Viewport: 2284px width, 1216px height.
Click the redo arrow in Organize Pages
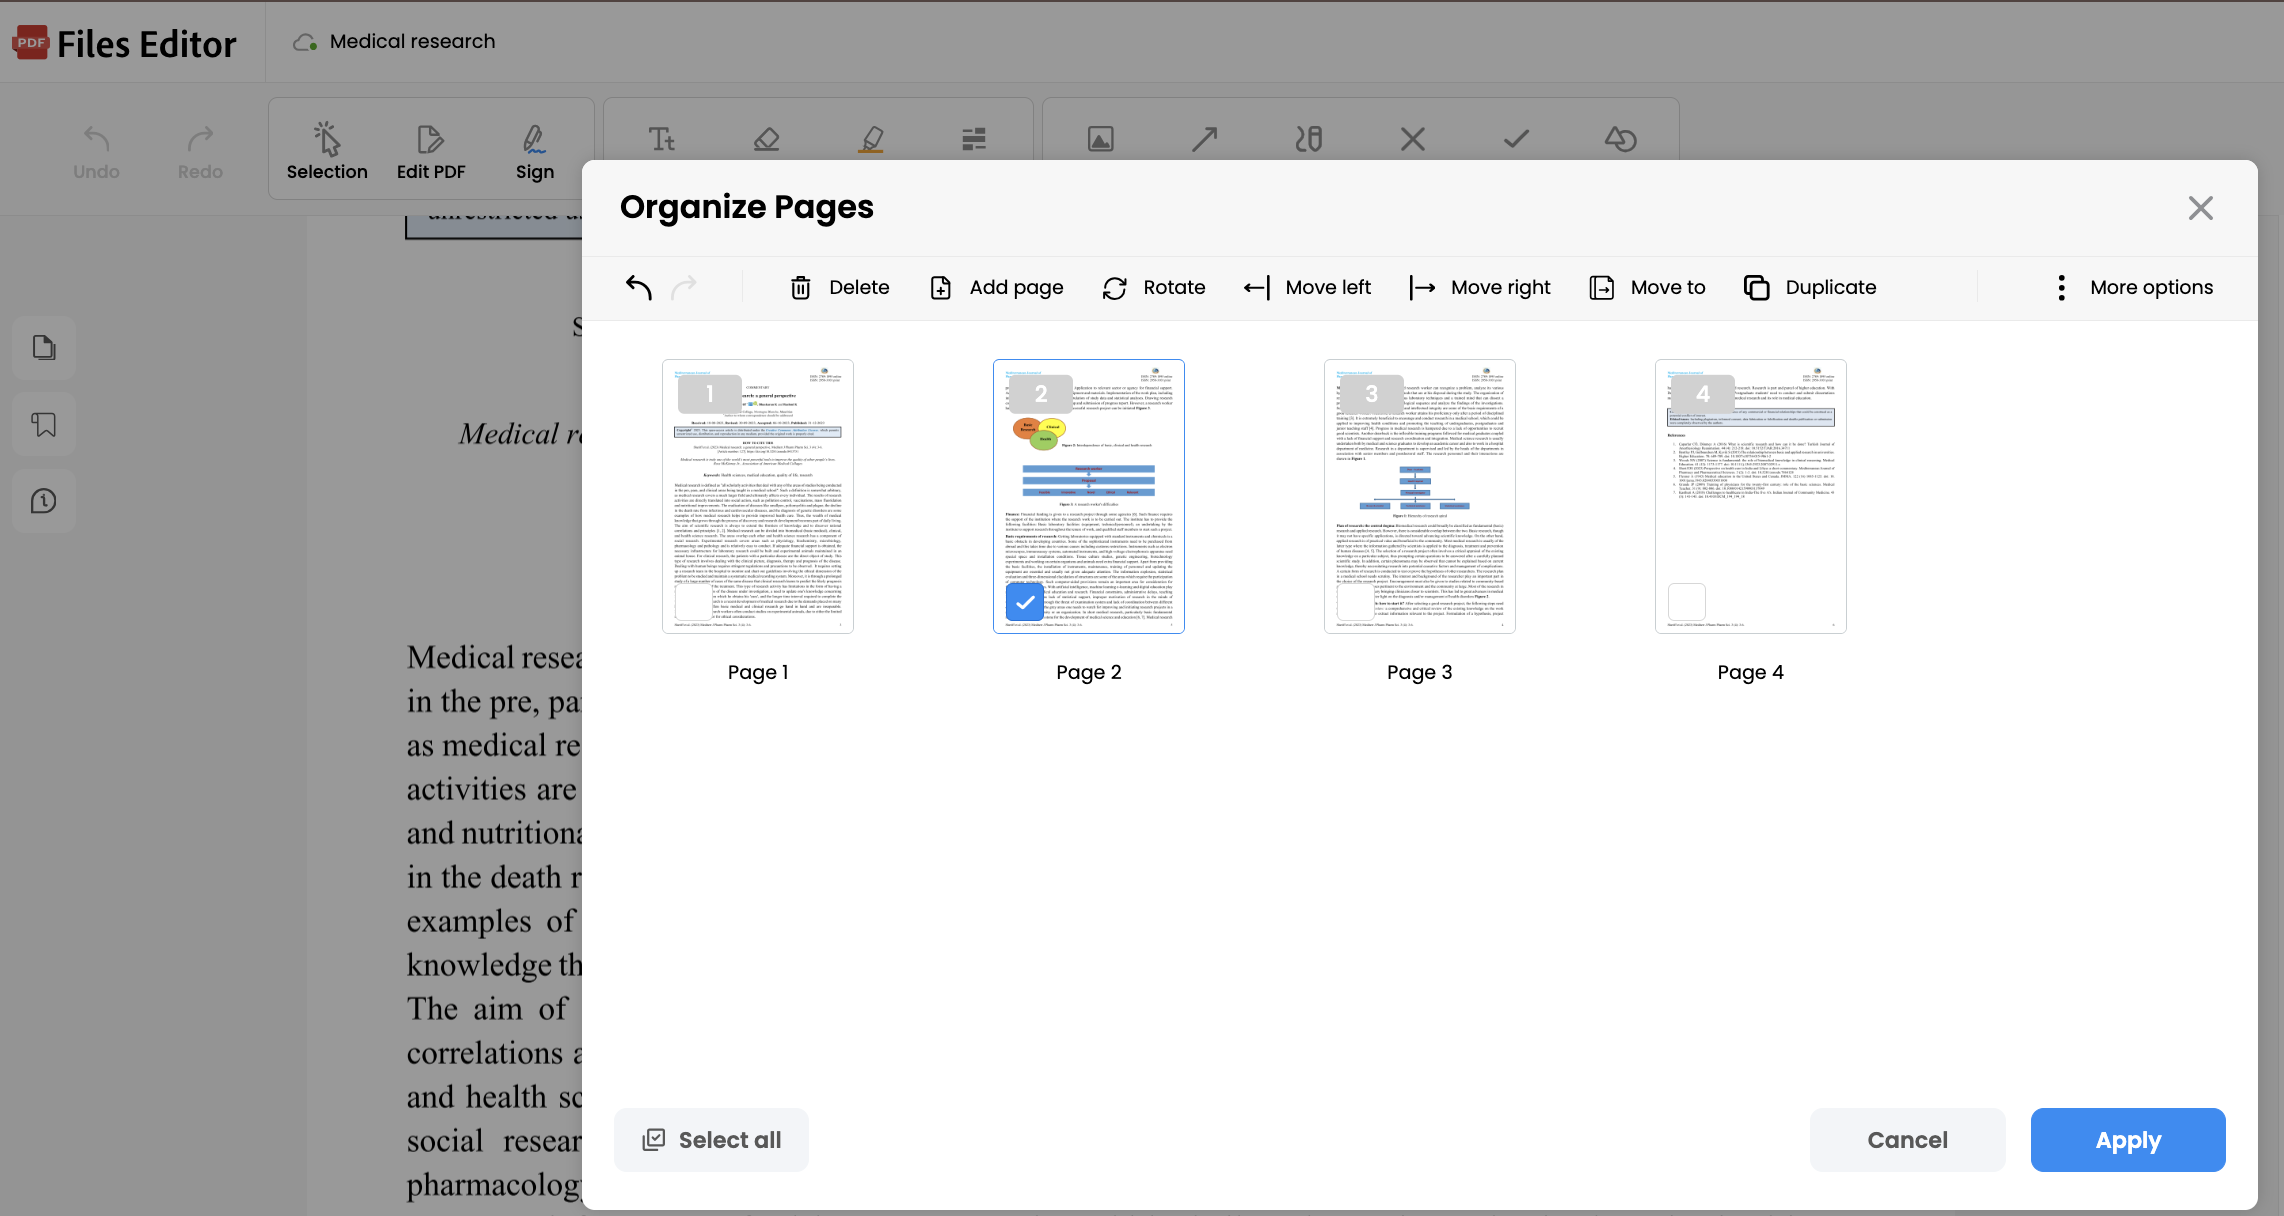coord(684,288)
